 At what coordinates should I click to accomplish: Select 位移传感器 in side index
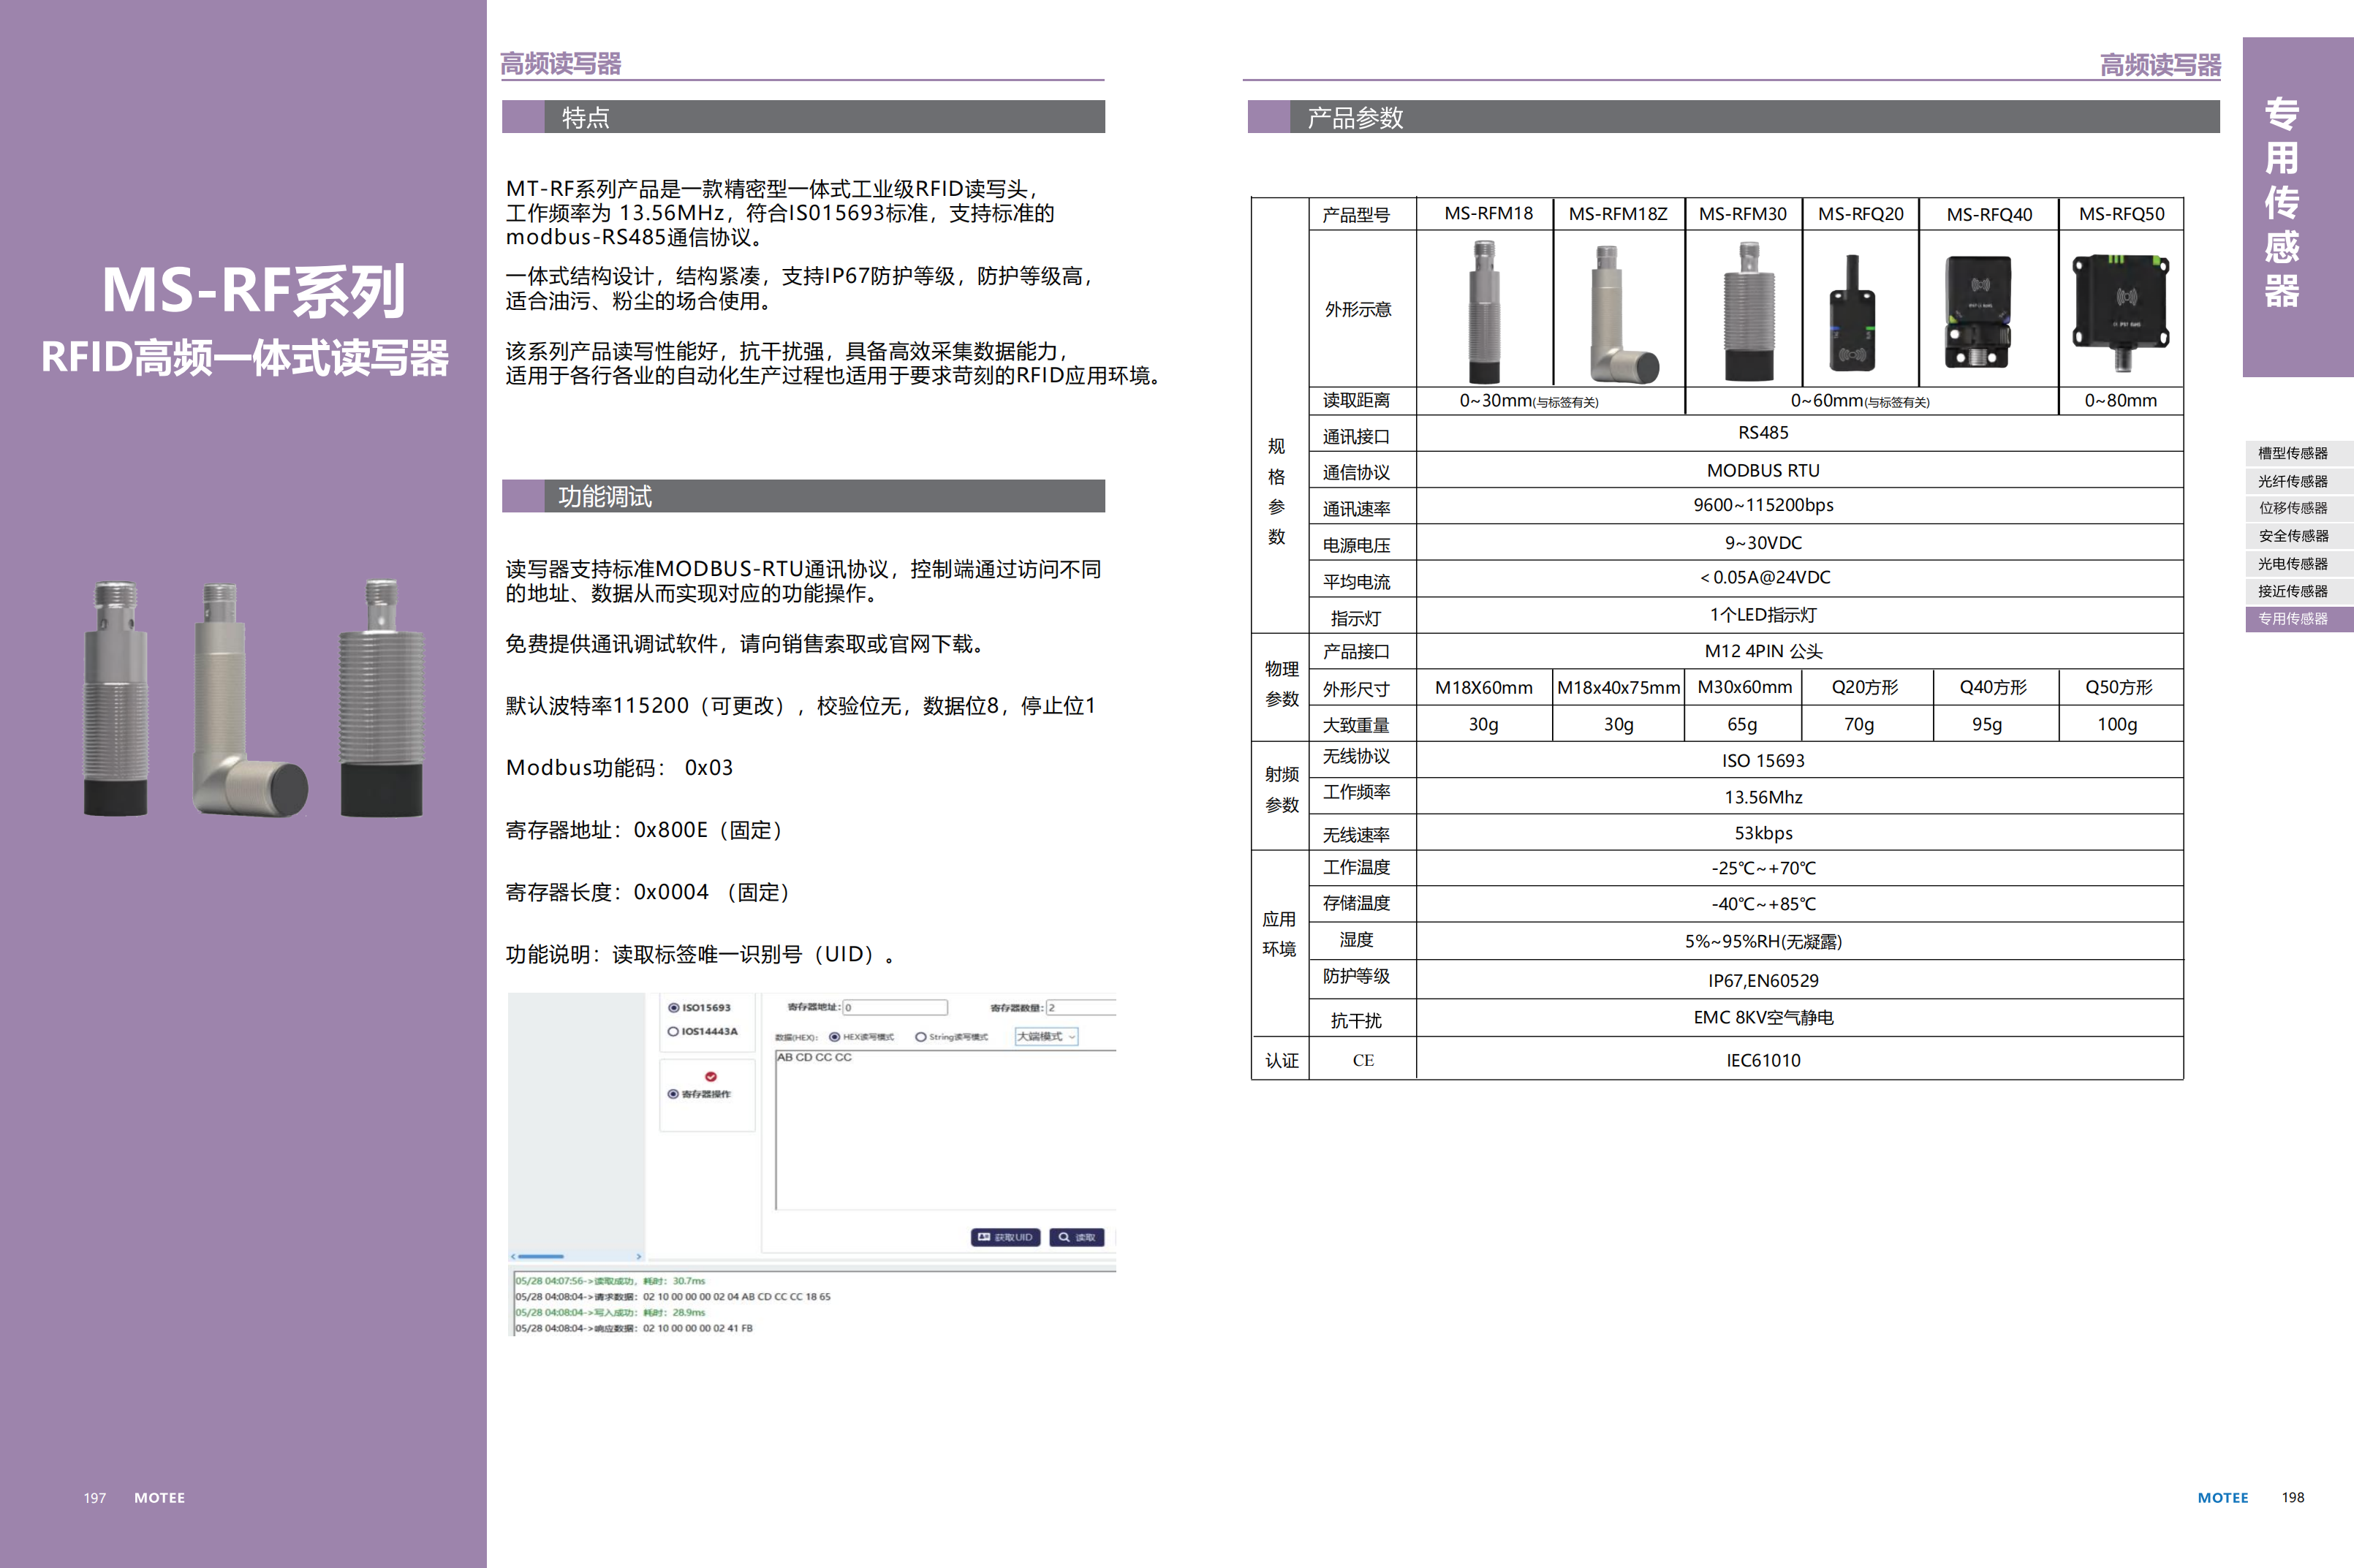[x=2298, y=508]
